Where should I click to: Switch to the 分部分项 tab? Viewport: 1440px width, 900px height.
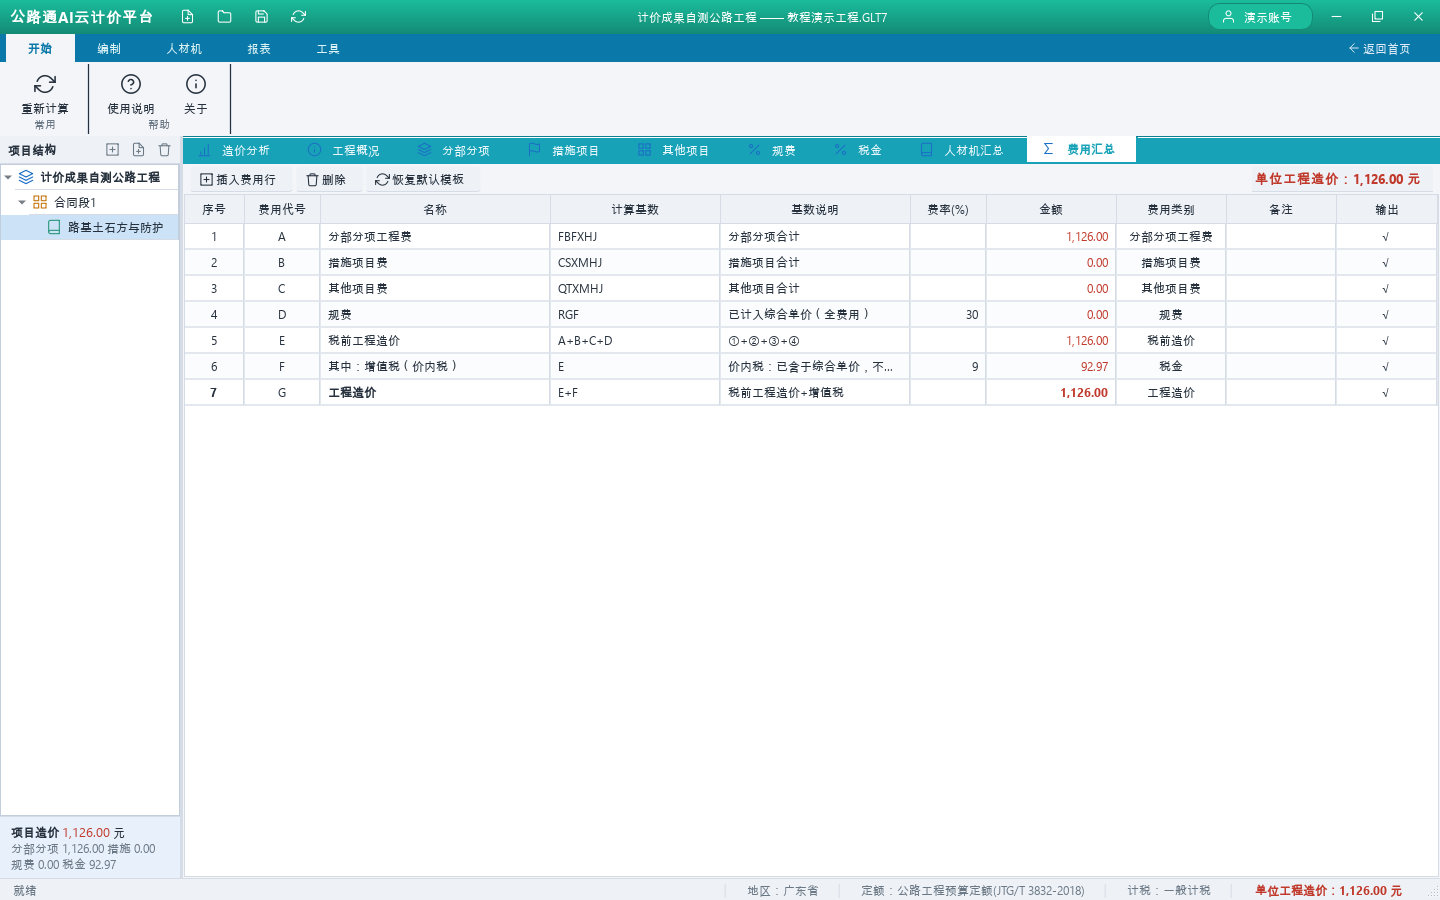tap(455, 150)
